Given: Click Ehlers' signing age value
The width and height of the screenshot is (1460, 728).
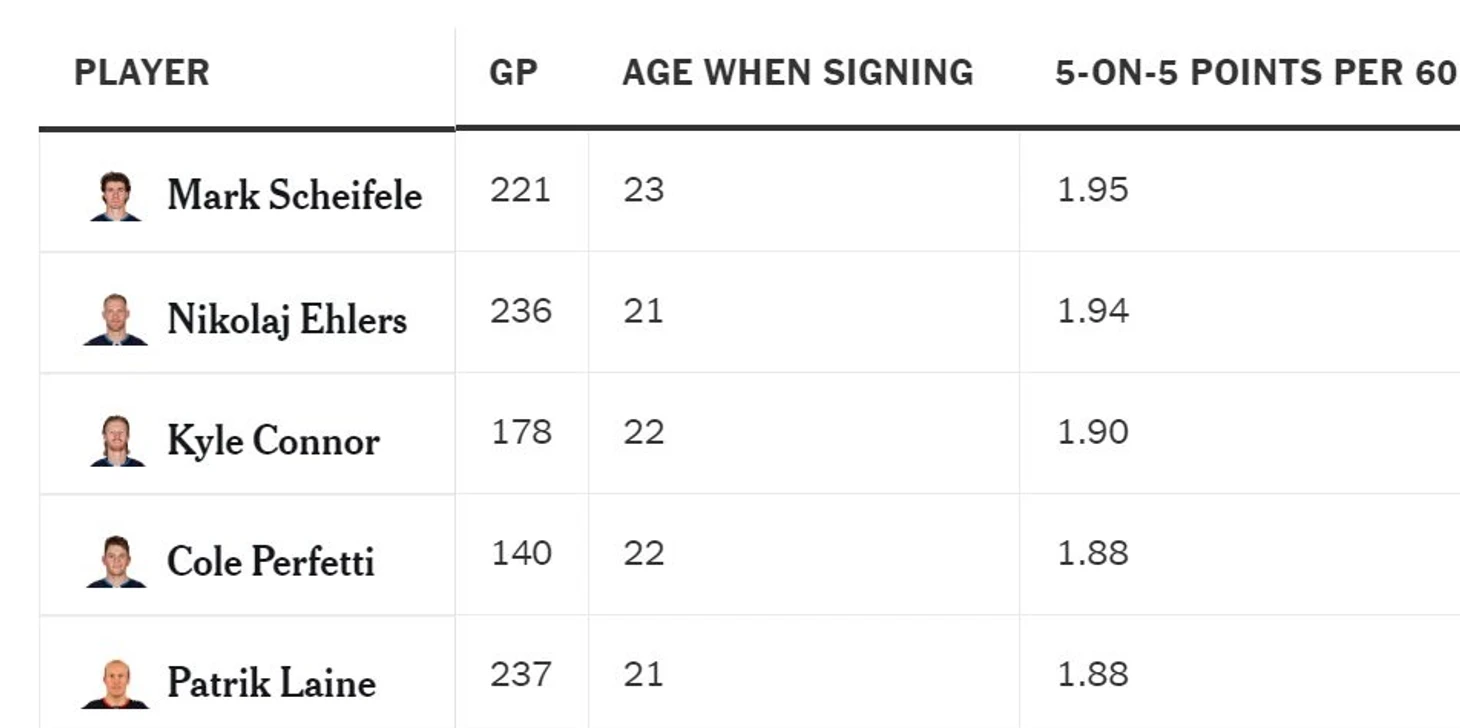Looking at the screenshot, I should [643, 311].
